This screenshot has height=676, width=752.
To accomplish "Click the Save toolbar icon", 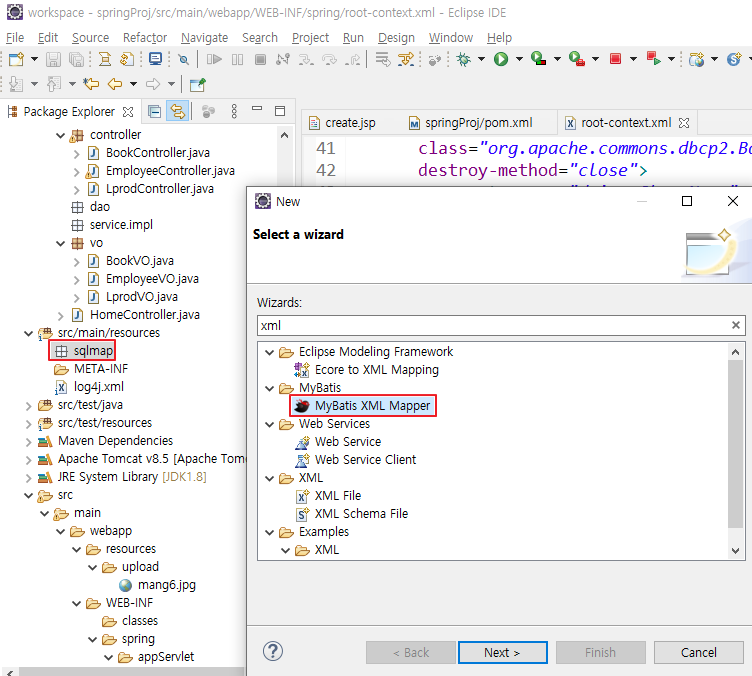I will (x=53, y=59).
